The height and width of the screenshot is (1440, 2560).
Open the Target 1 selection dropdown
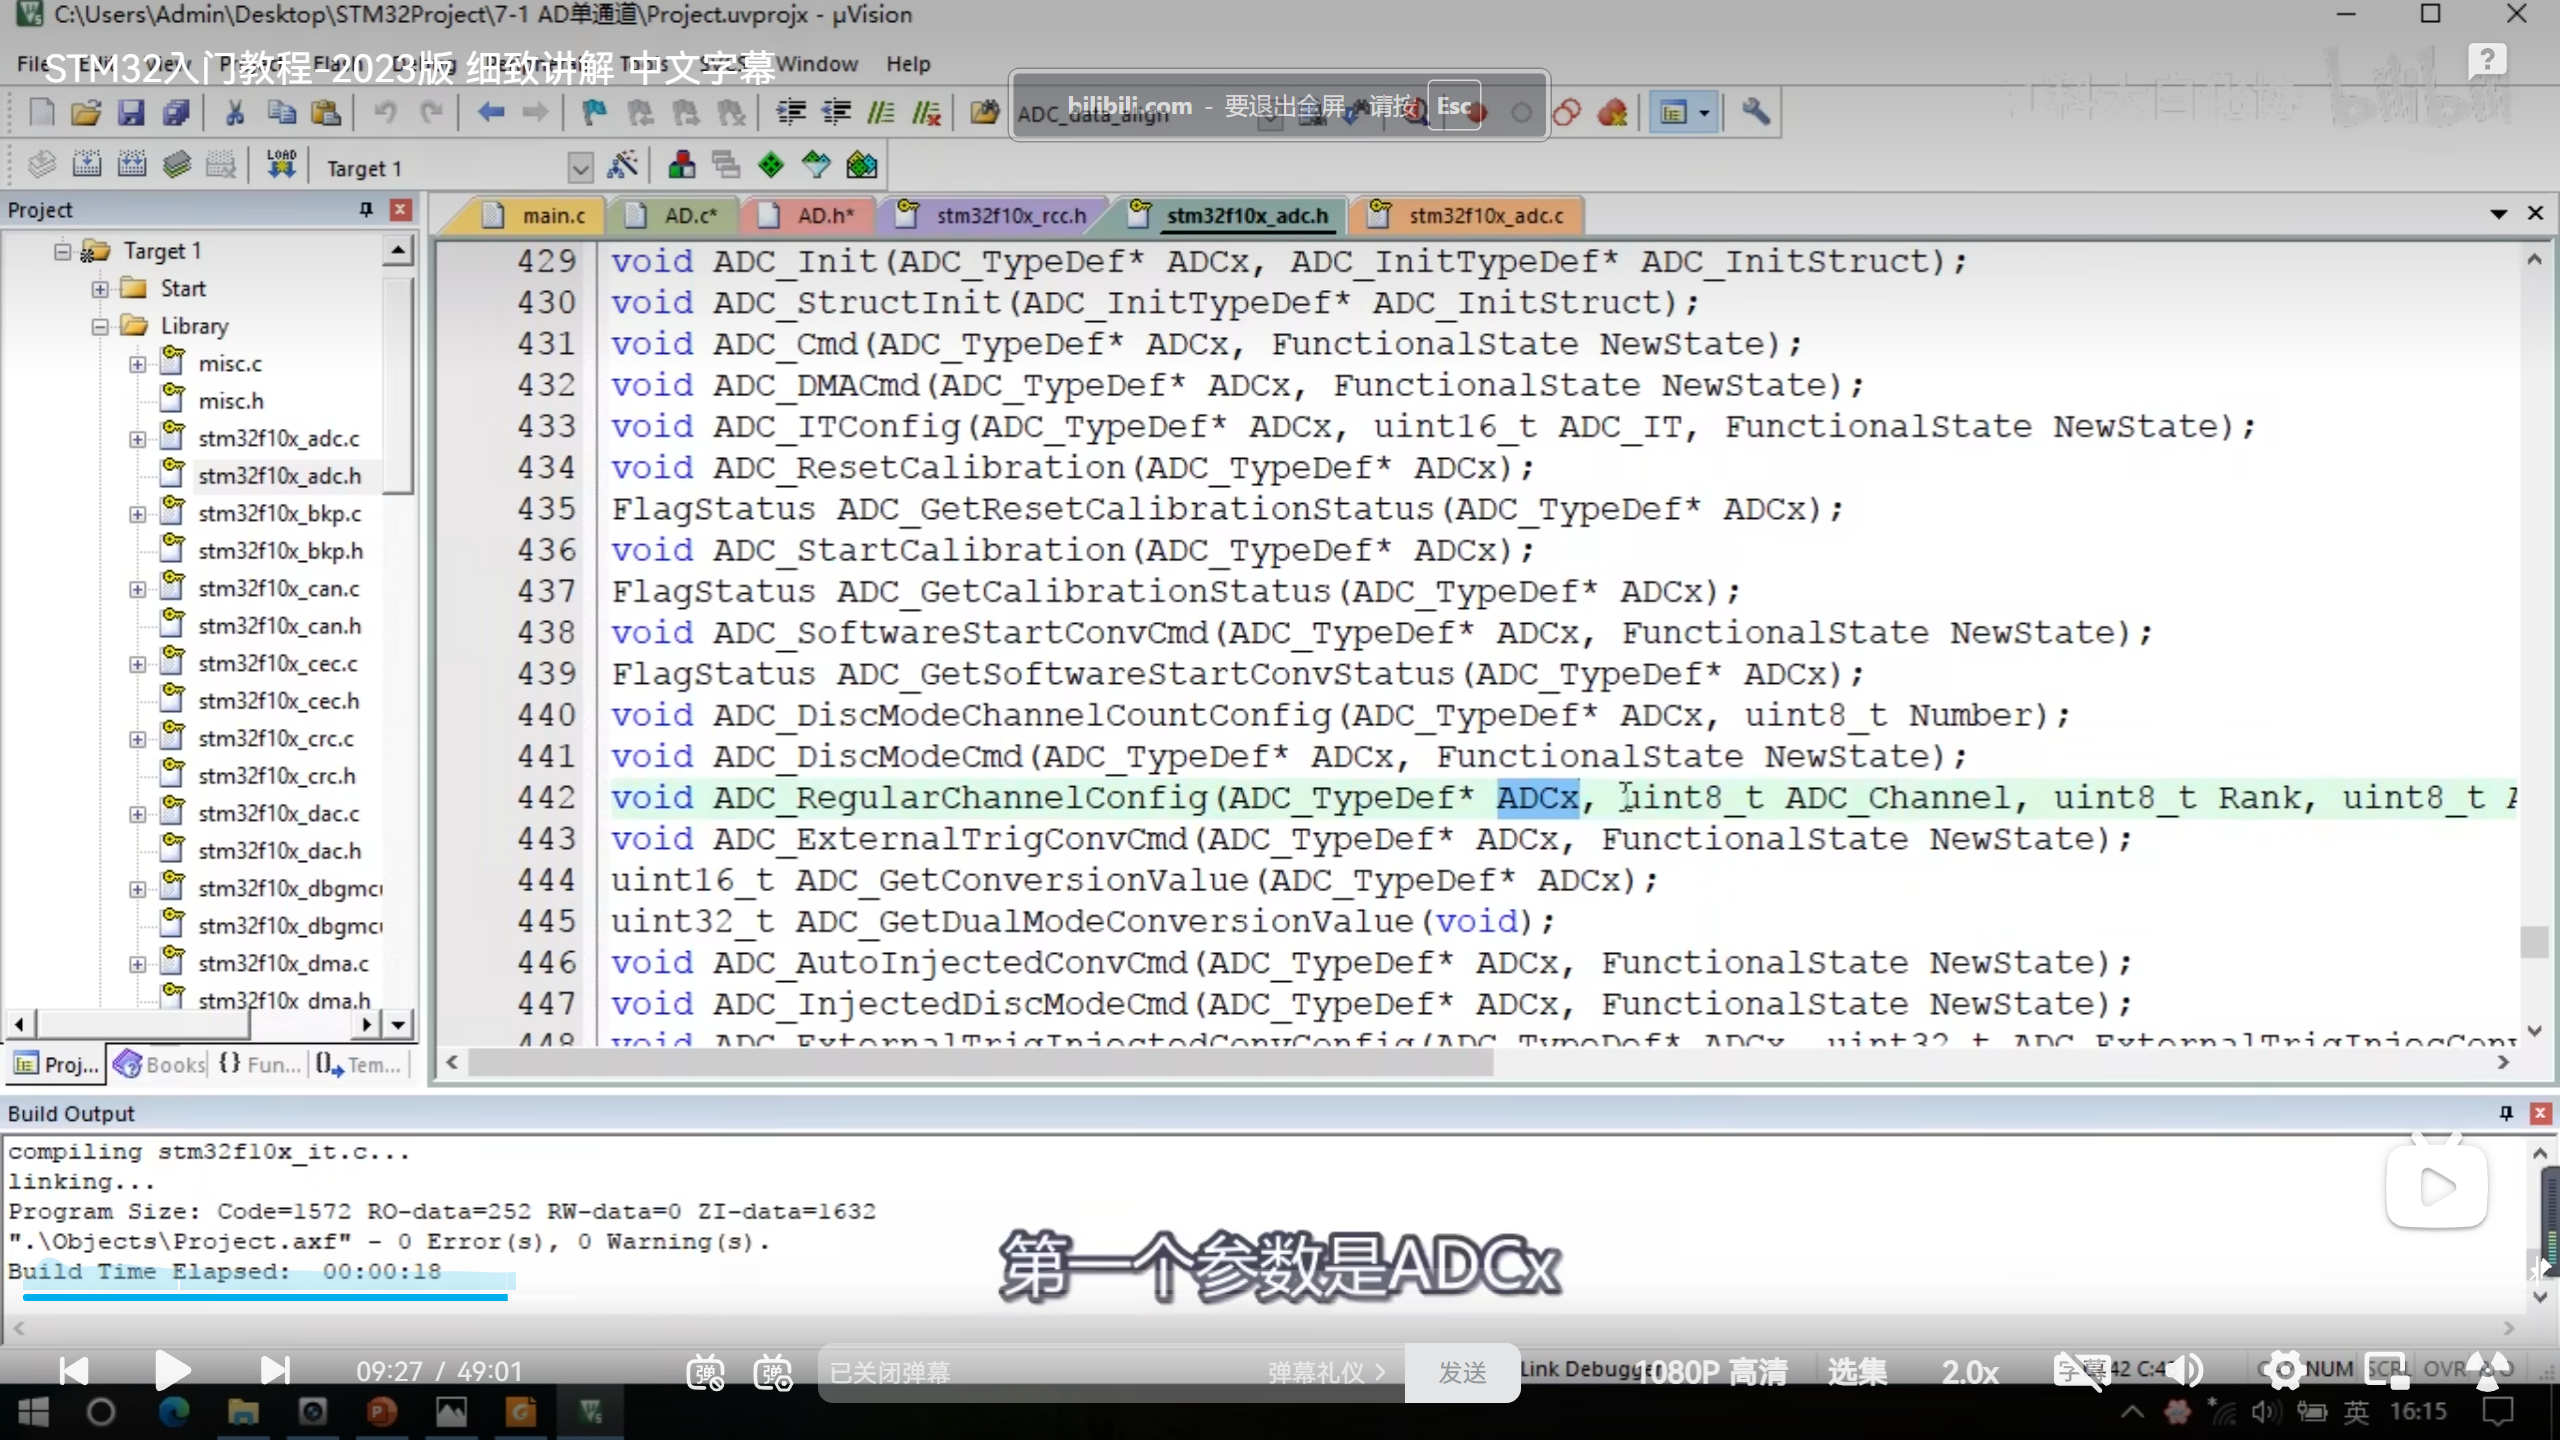pos(580,167)
